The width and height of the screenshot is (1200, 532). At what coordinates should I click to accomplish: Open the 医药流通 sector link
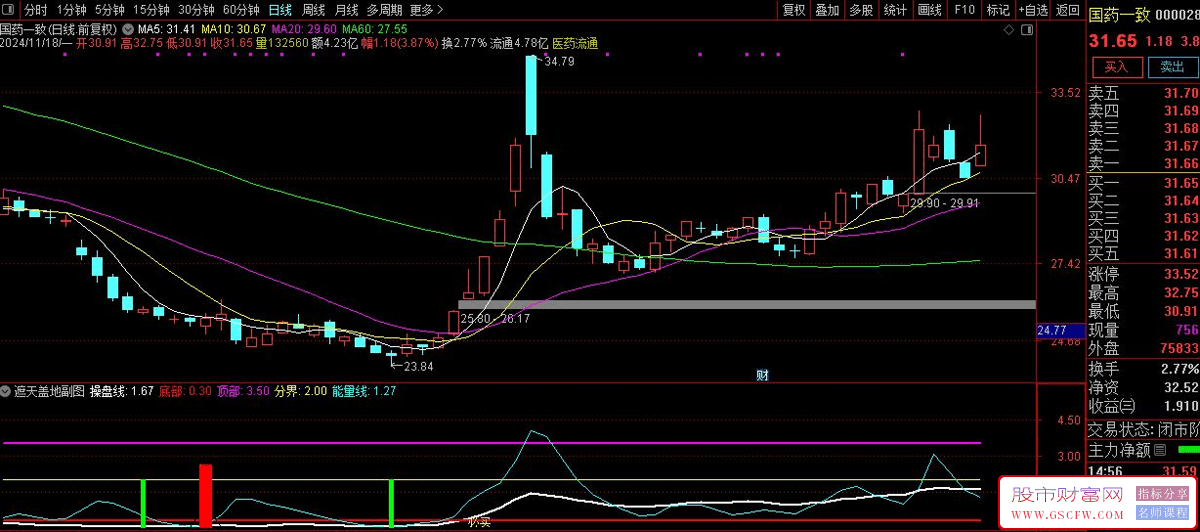click(x=575, y=44)
